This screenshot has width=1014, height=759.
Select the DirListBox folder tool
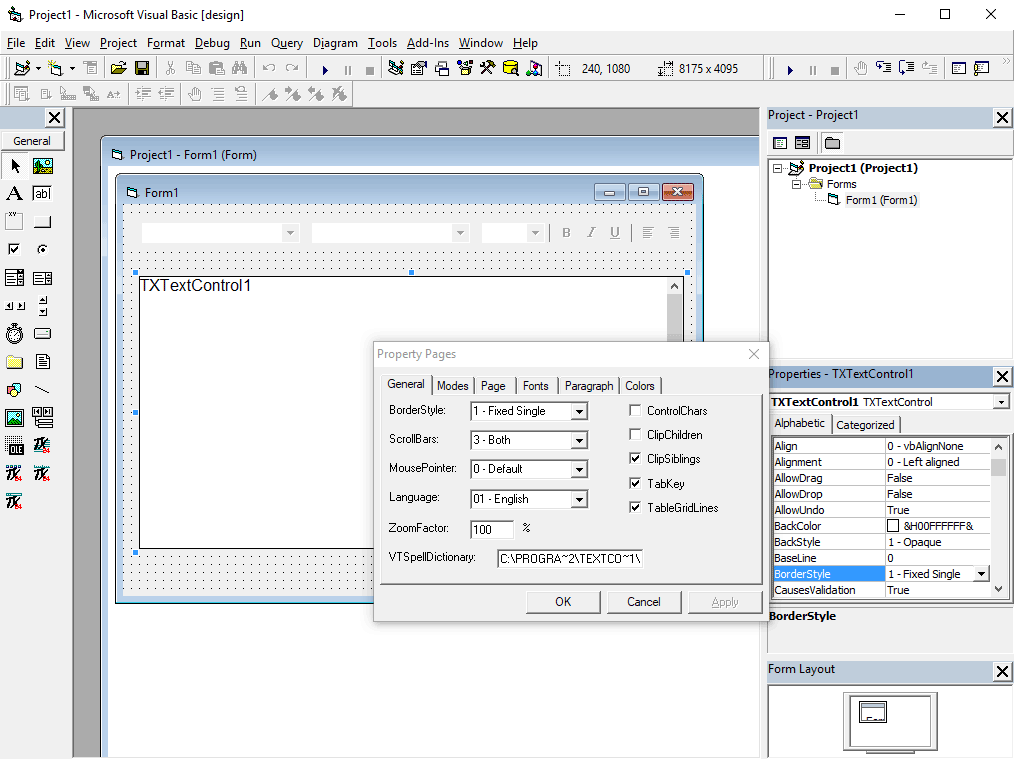(15, 361)
